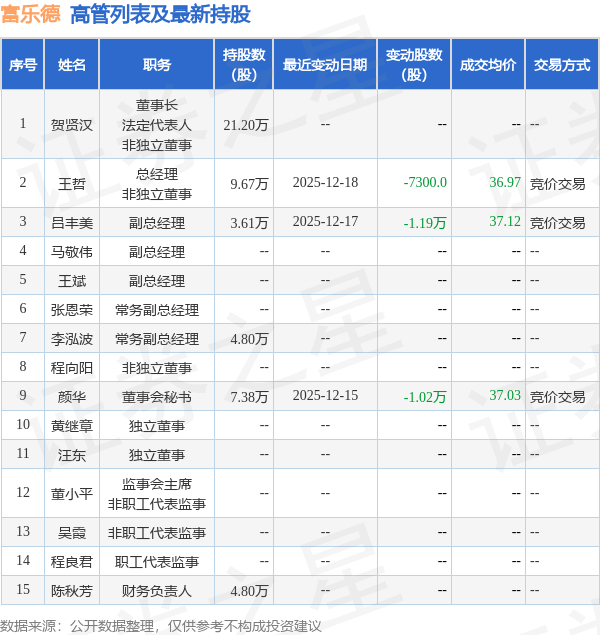
Task: Click the average price 37.03
Action: (505, 395)
